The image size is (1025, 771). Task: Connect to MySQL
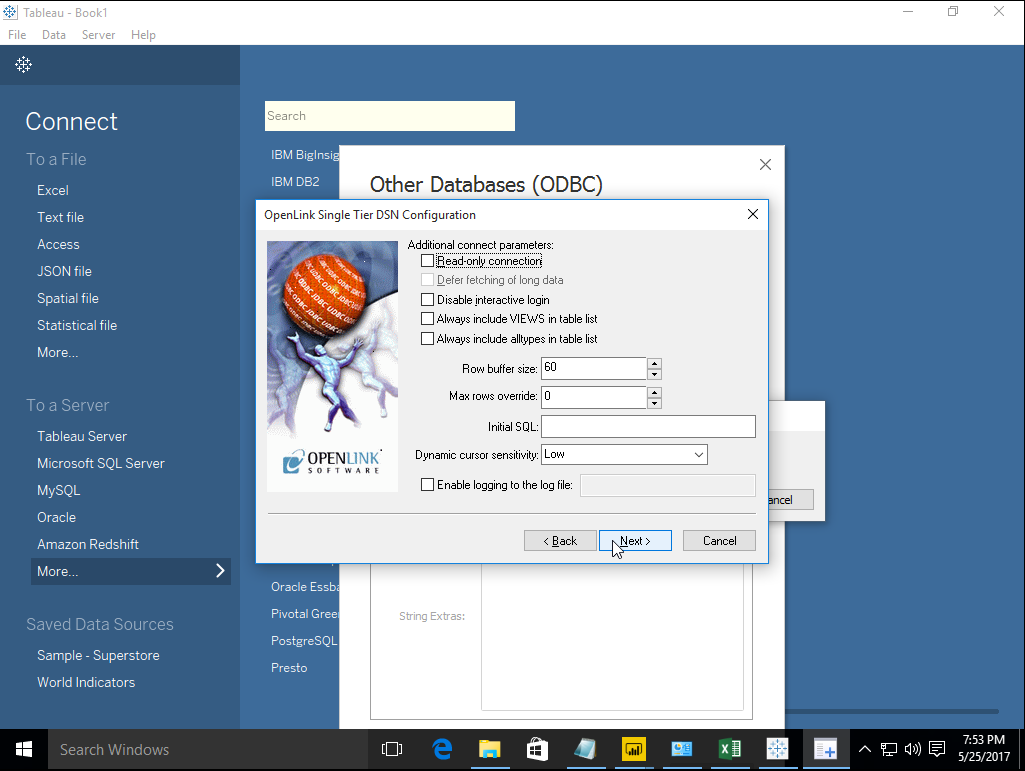58,490
